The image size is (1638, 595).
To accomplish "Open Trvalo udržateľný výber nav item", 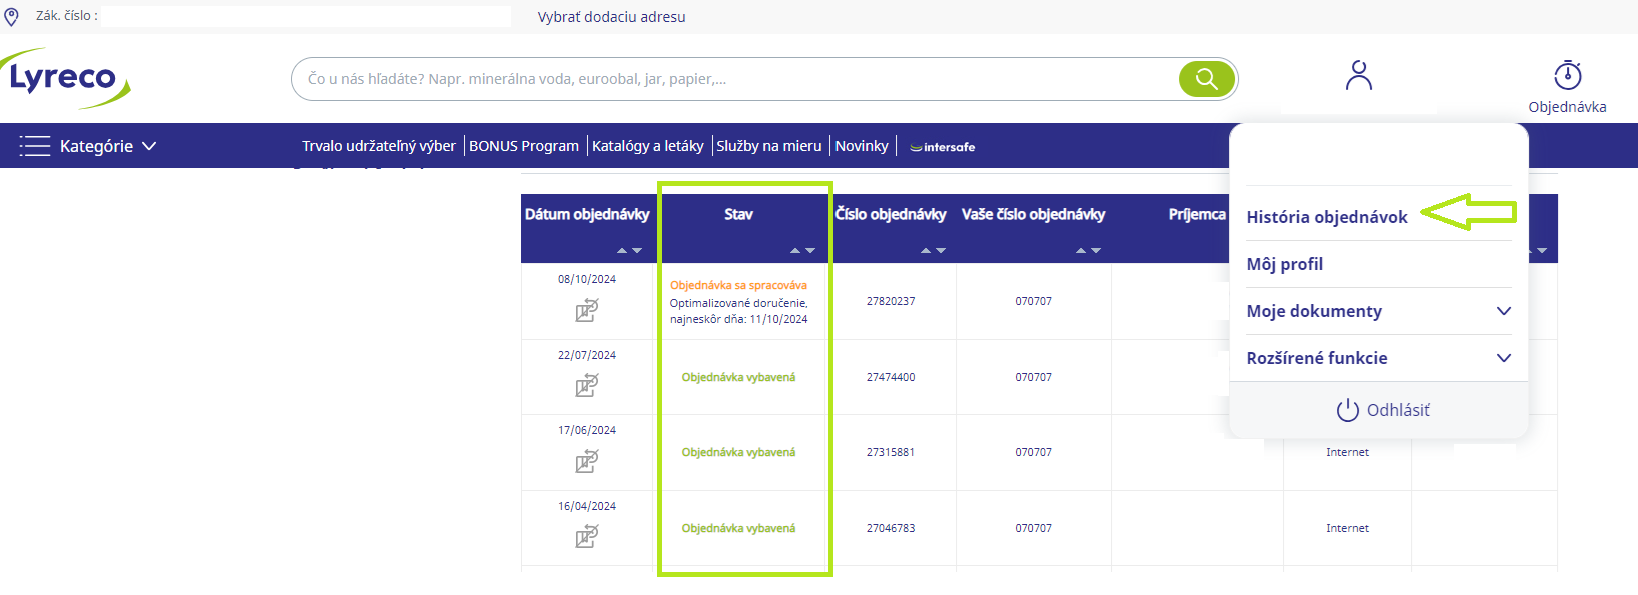I will pos(379,146).
